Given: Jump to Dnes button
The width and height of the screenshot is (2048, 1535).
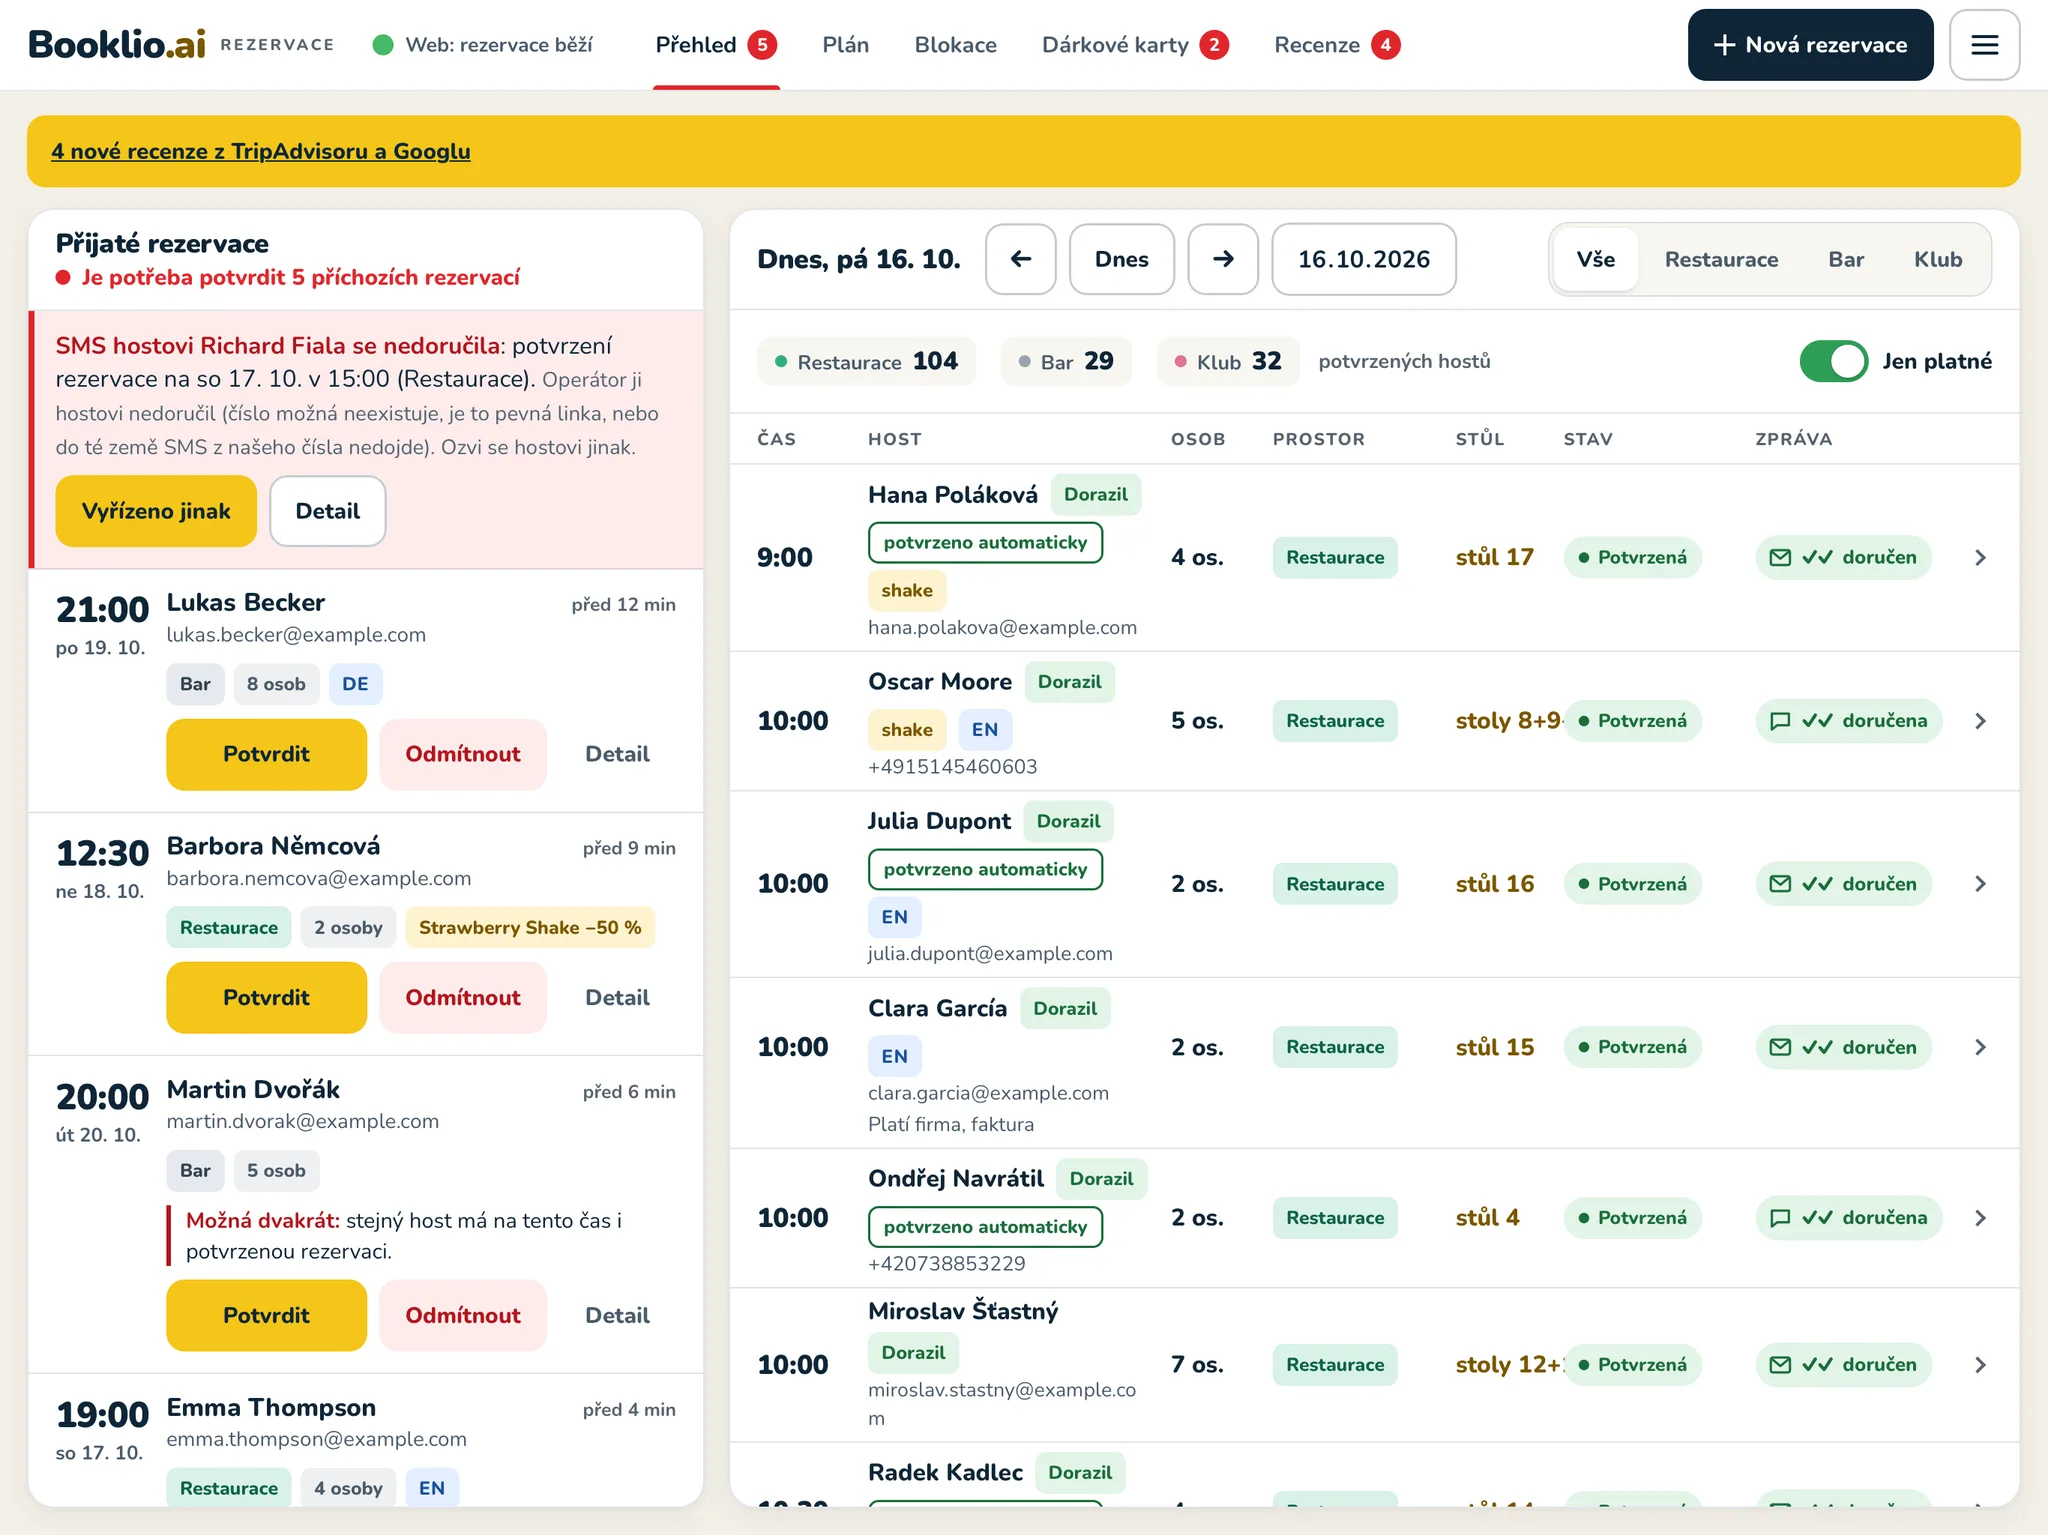Looking at the screenshot, I should pyautogui.click(x=1121, y=259).
